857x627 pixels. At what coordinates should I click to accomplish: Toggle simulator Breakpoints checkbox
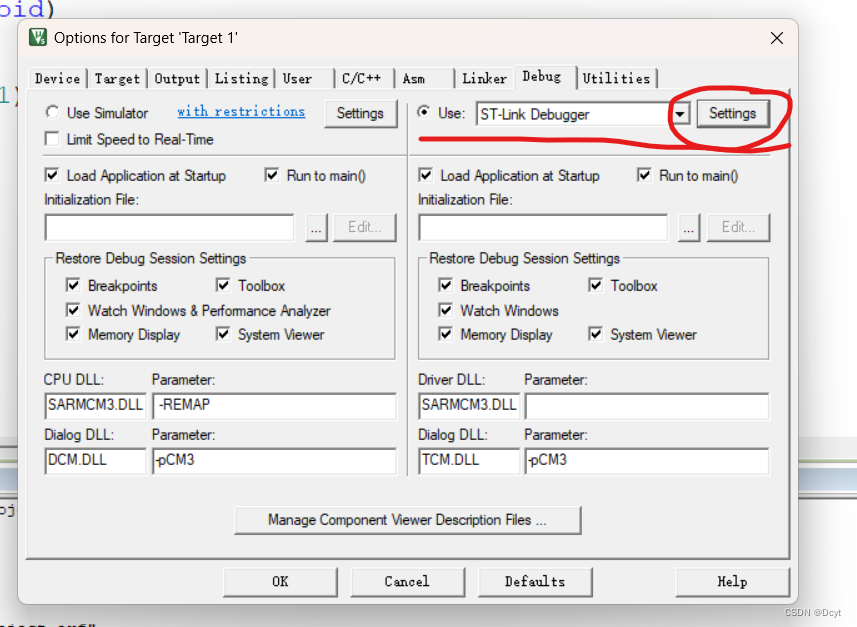[73, 285]
